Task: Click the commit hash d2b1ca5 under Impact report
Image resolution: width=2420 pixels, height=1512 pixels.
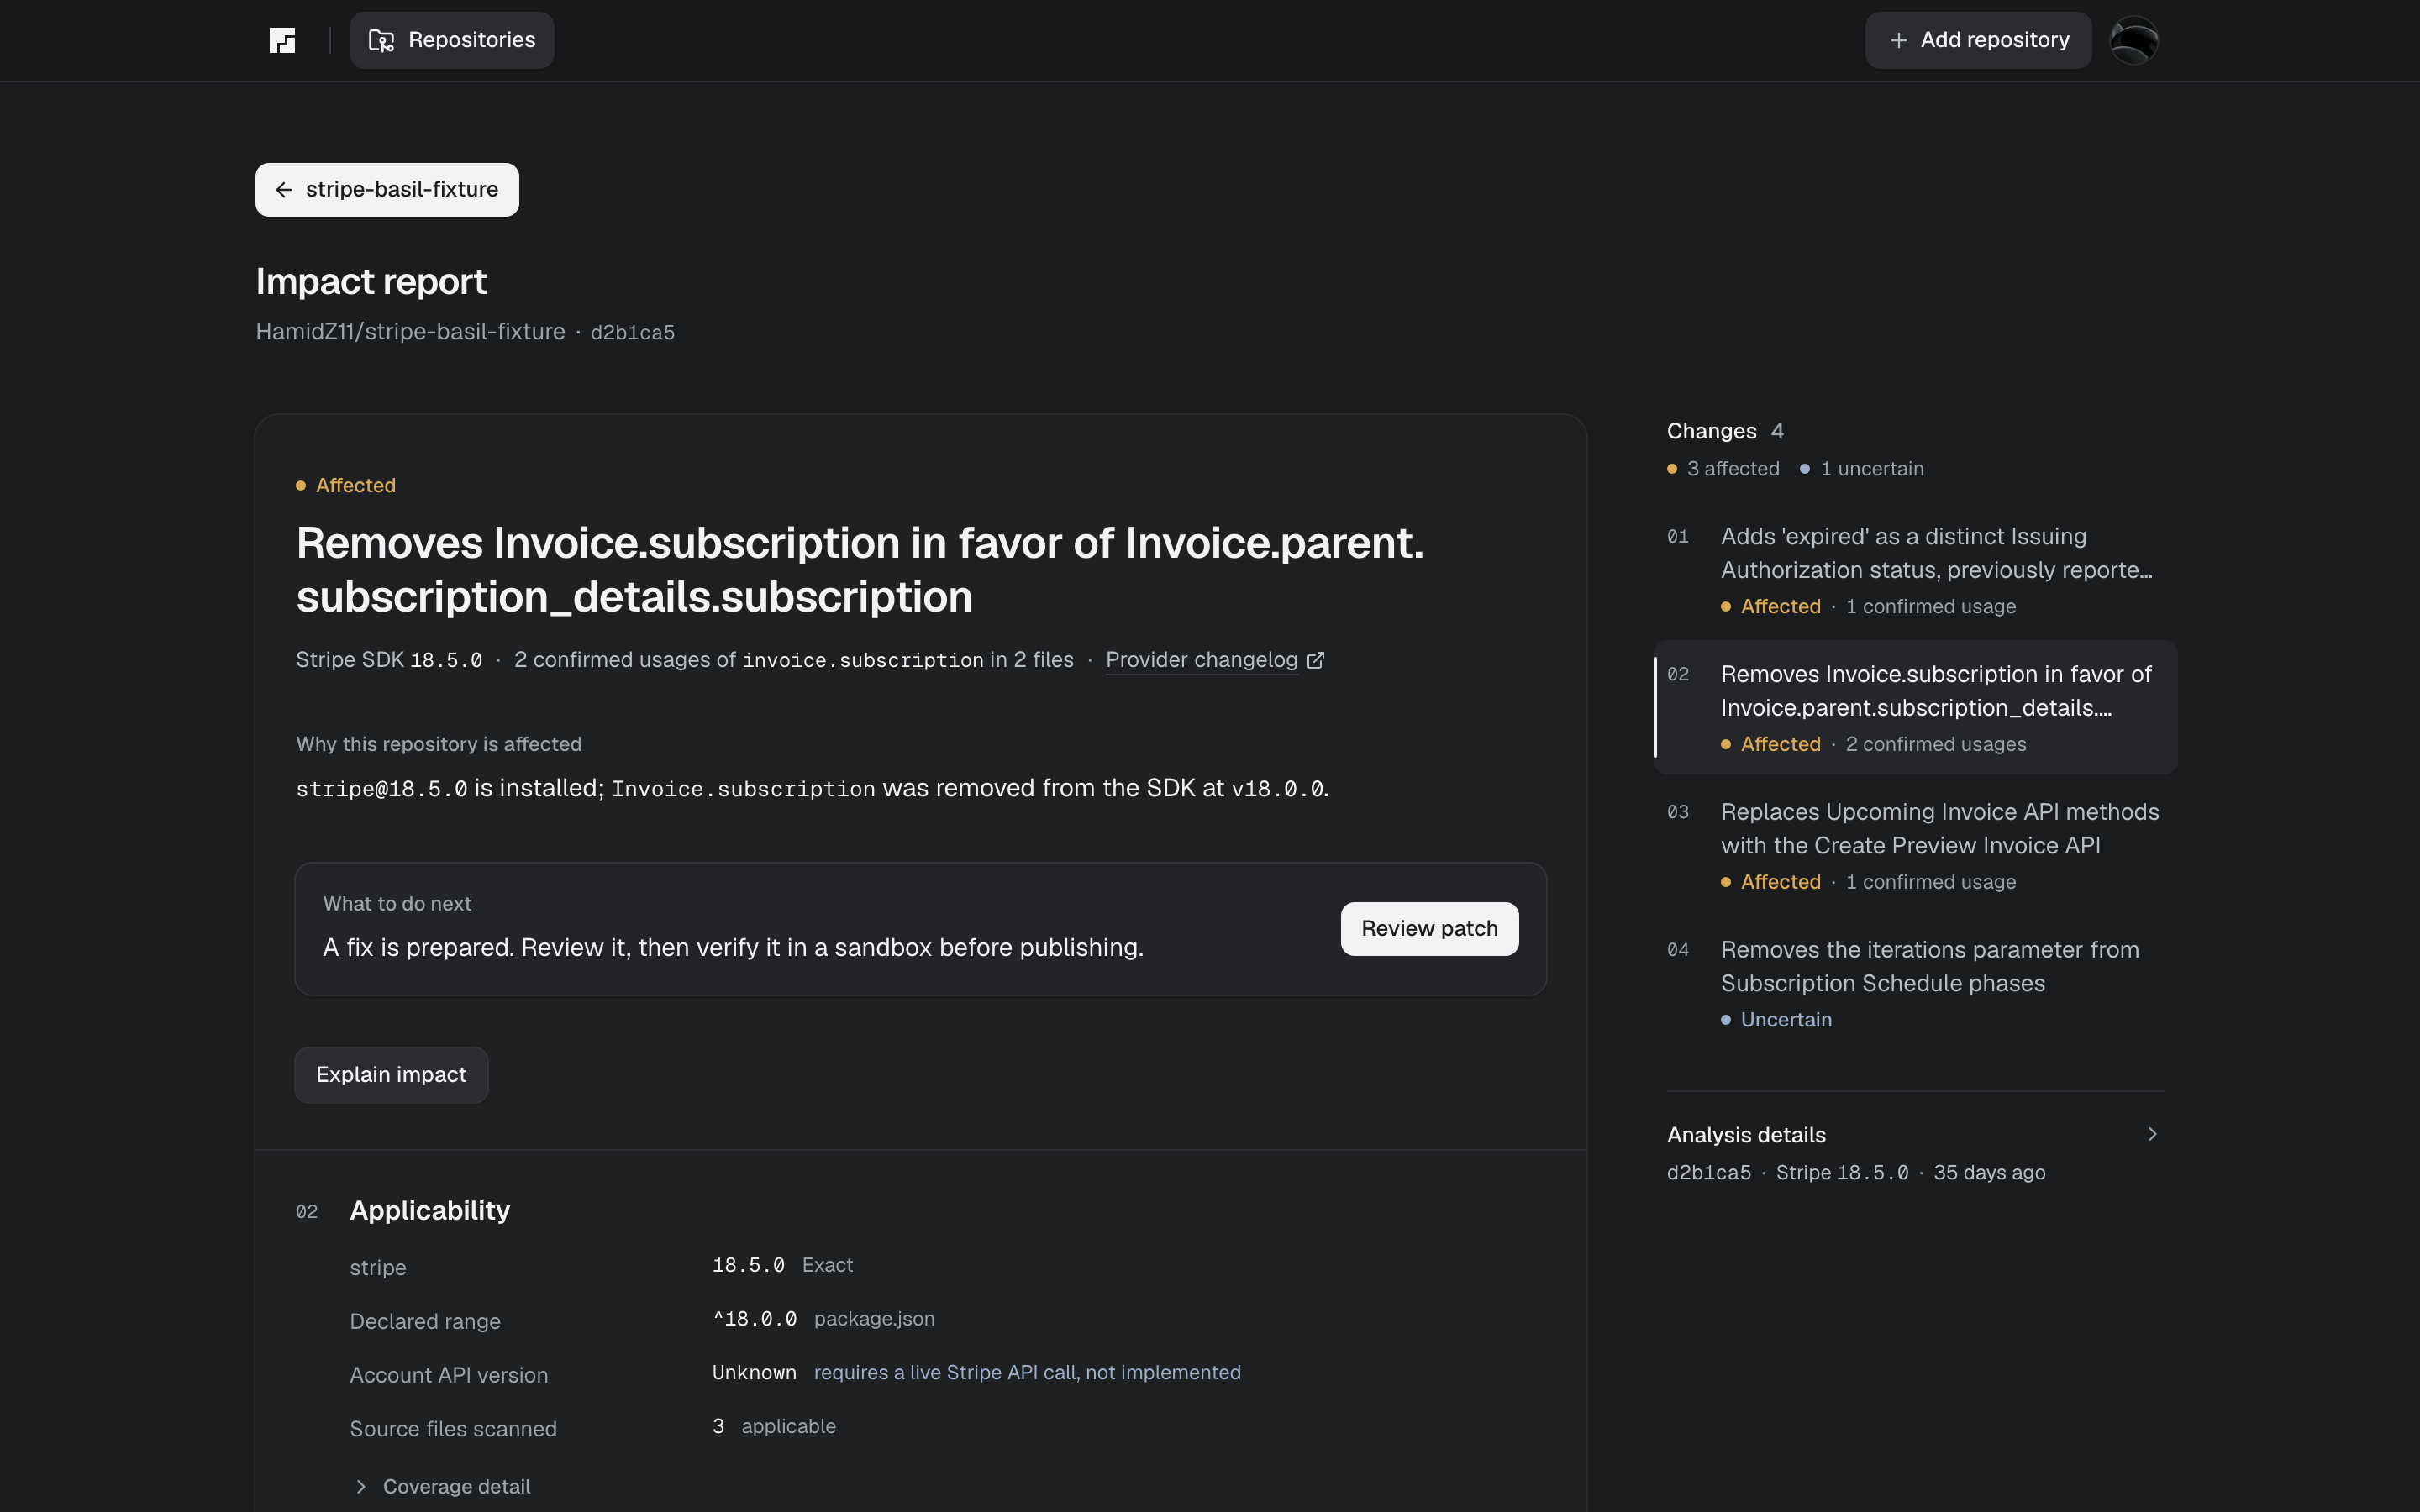Action: (x=632, y=333)
